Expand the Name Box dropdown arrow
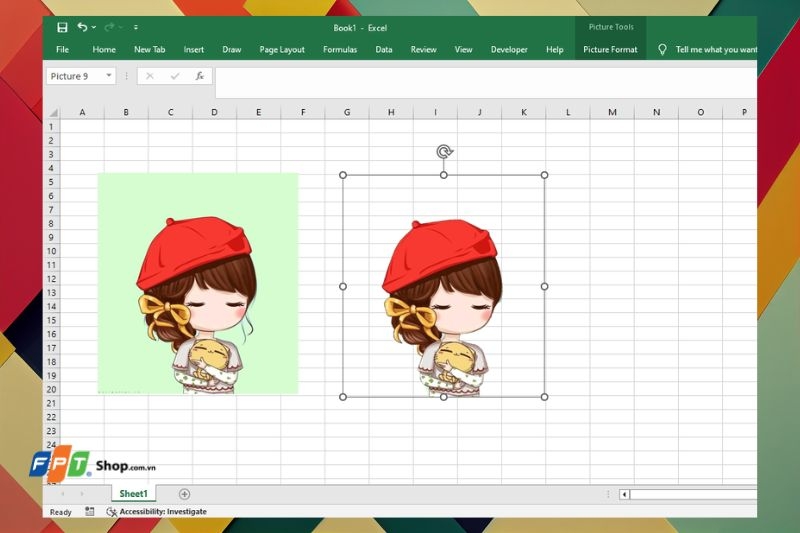This screenshot has width=800, height=533. coord(109,75)
